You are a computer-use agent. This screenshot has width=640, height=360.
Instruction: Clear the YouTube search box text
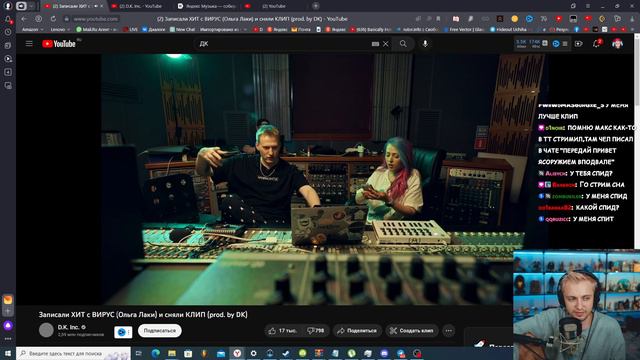click(386, 44)
